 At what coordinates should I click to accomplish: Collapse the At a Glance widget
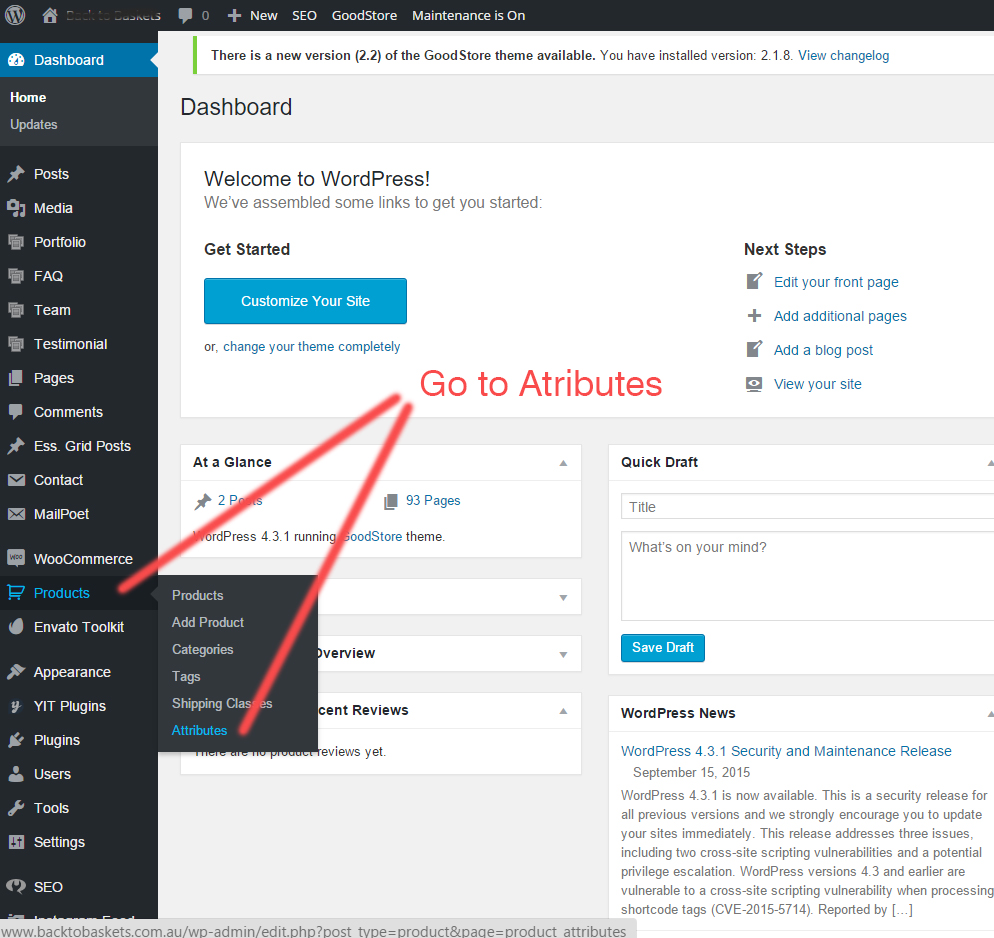coord(563,463)
